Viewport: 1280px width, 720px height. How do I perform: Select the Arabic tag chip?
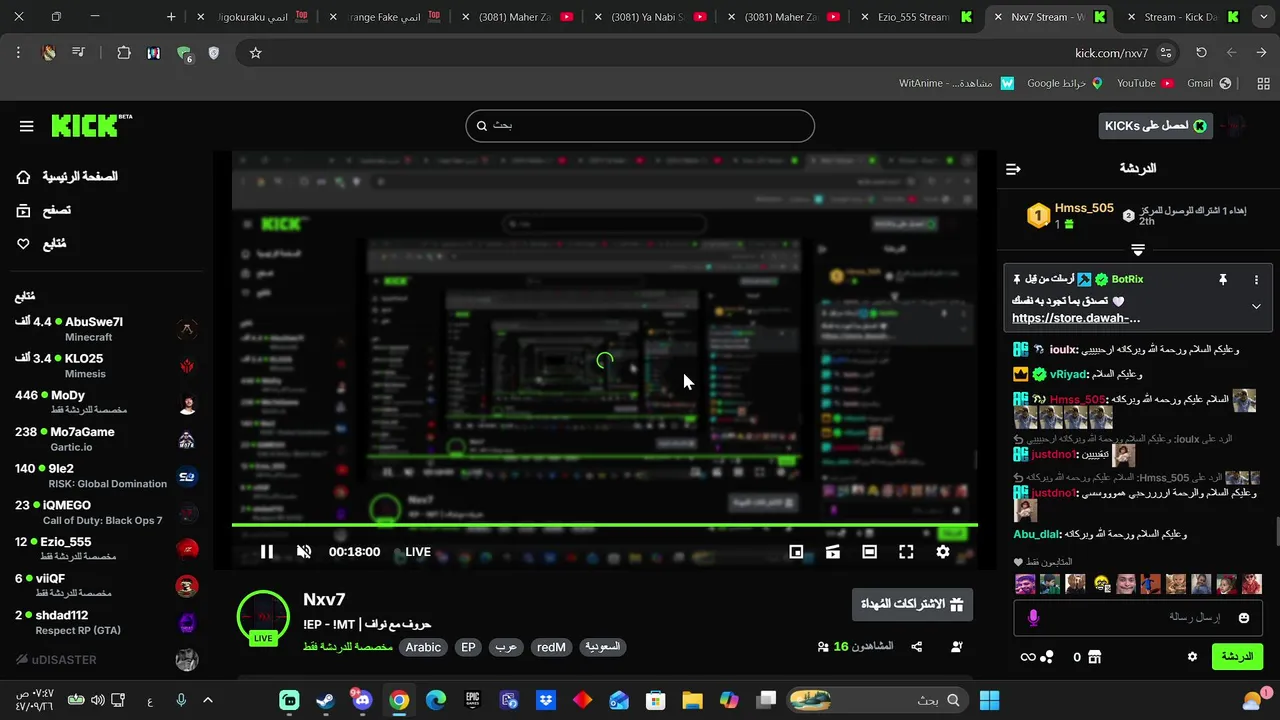[423, 647]
